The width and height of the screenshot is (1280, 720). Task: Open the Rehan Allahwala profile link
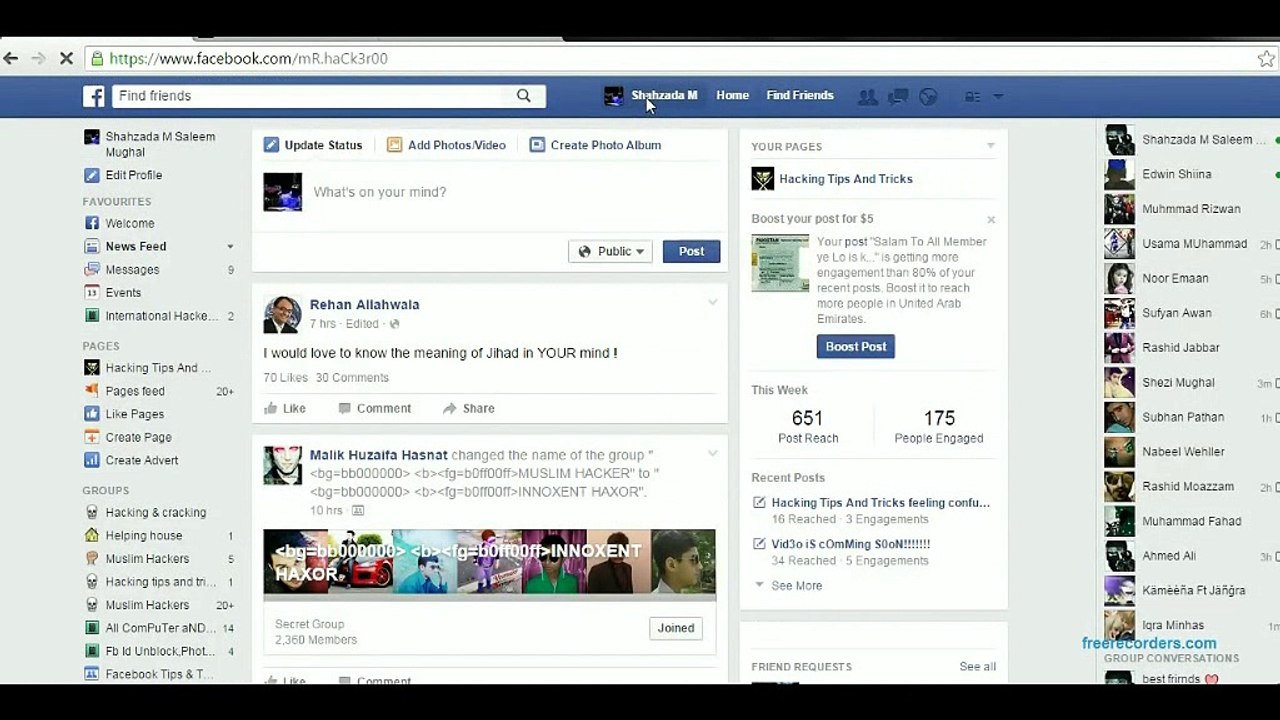coord(364,305)
